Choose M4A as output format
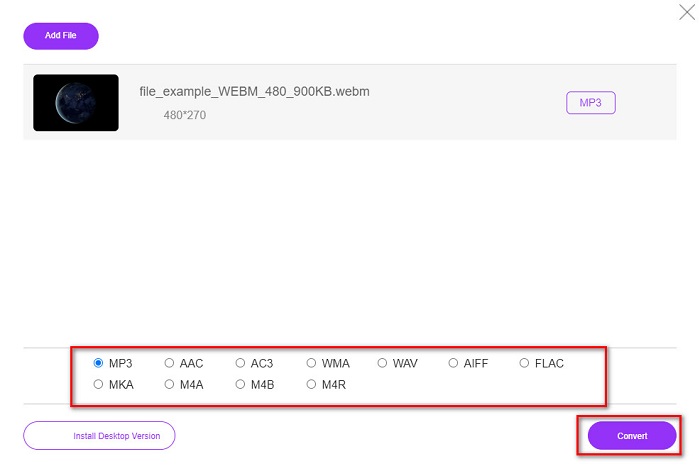This screenshot has height=471, width=700. (170, 384)
